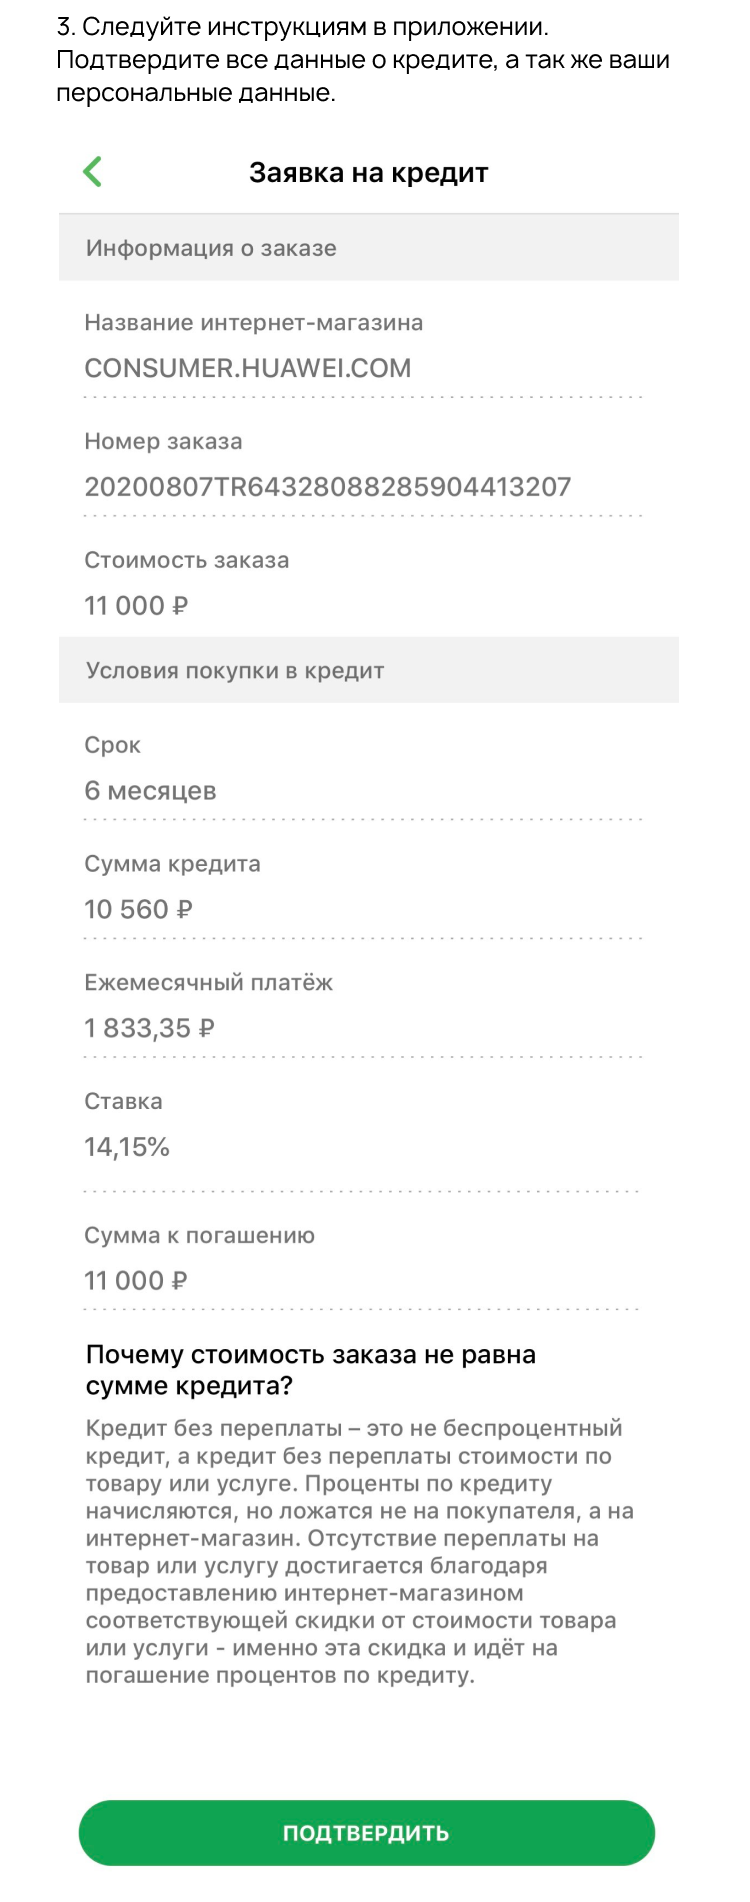Click the Ставка label
The height and width of the screenshot is (1902, 750).
tap(123, 1102)
